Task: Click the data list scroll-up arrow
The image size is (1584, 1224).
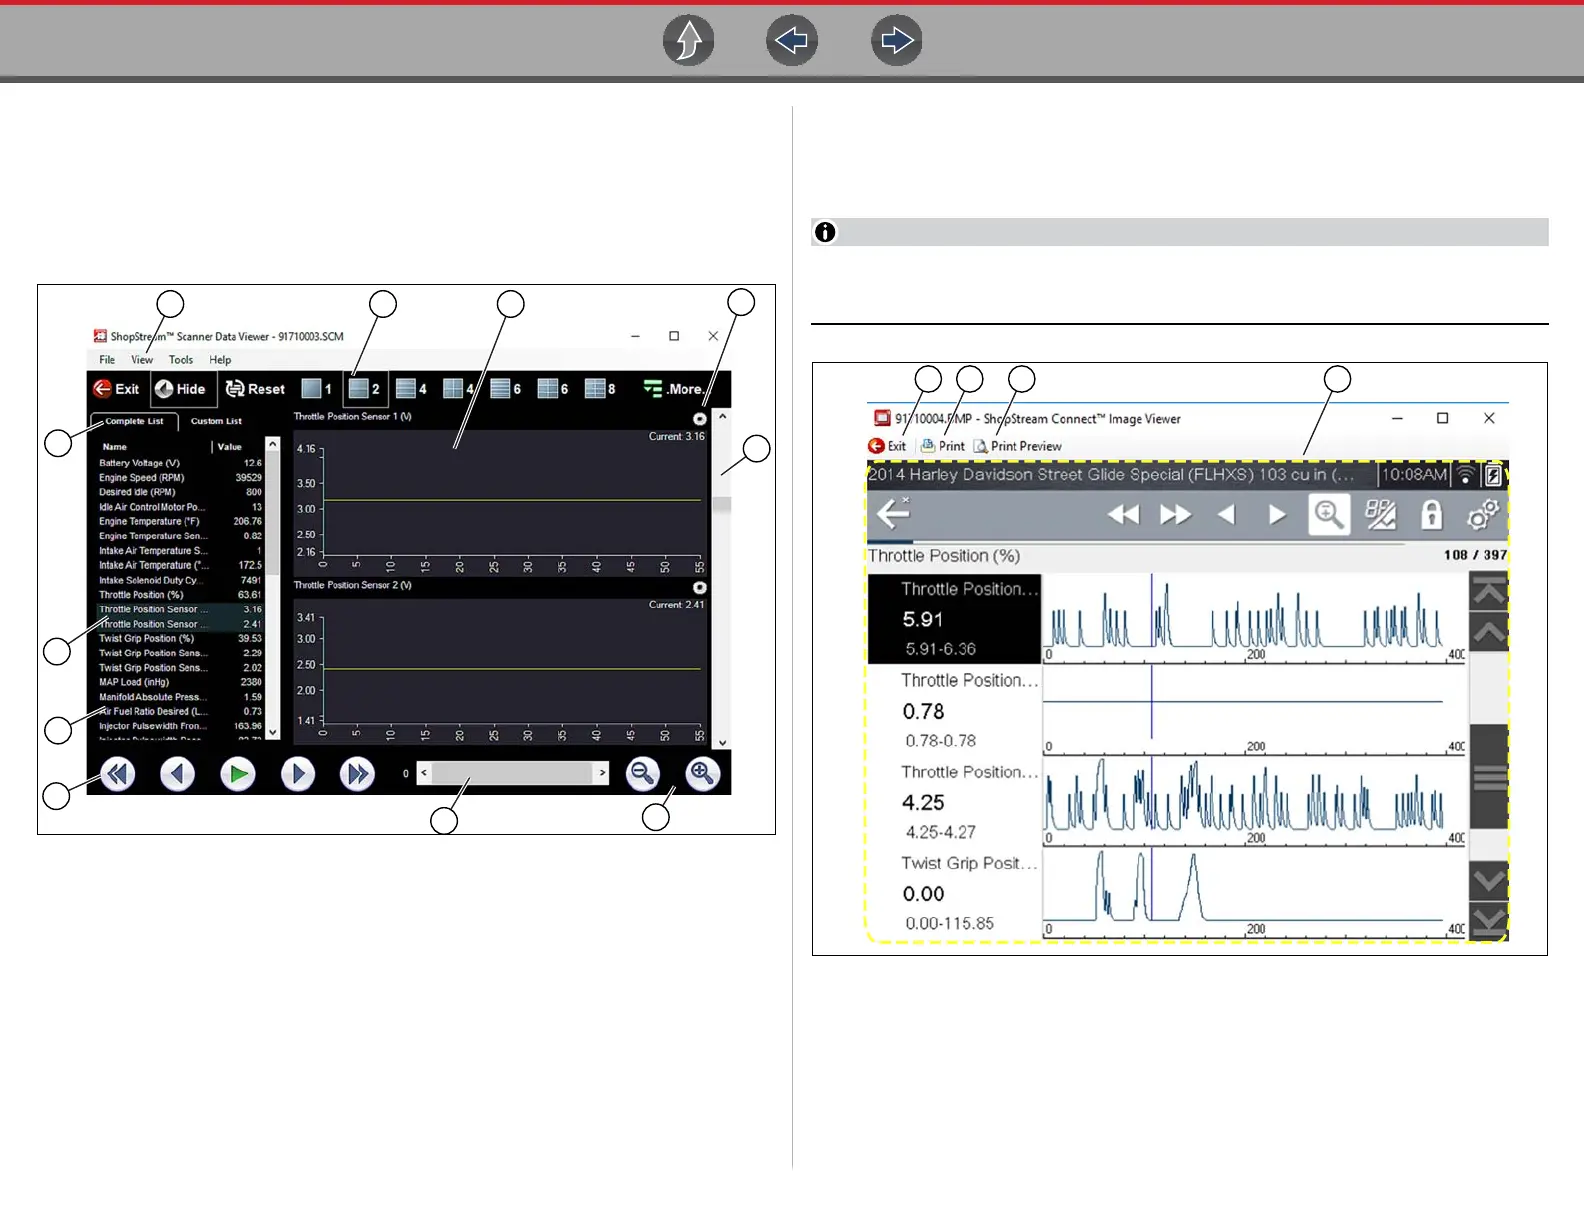Action: tap(273, 443)
